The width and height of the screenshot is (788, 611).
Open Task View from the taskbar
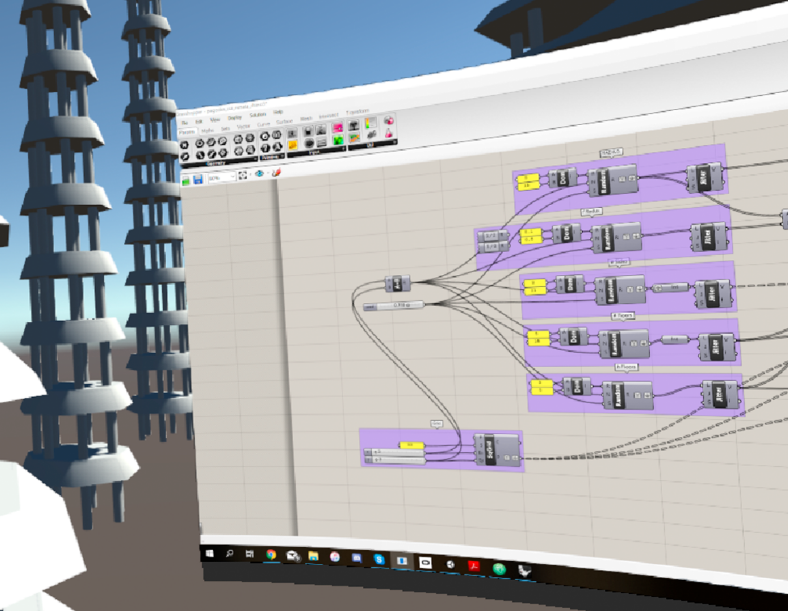coord(250,554)
